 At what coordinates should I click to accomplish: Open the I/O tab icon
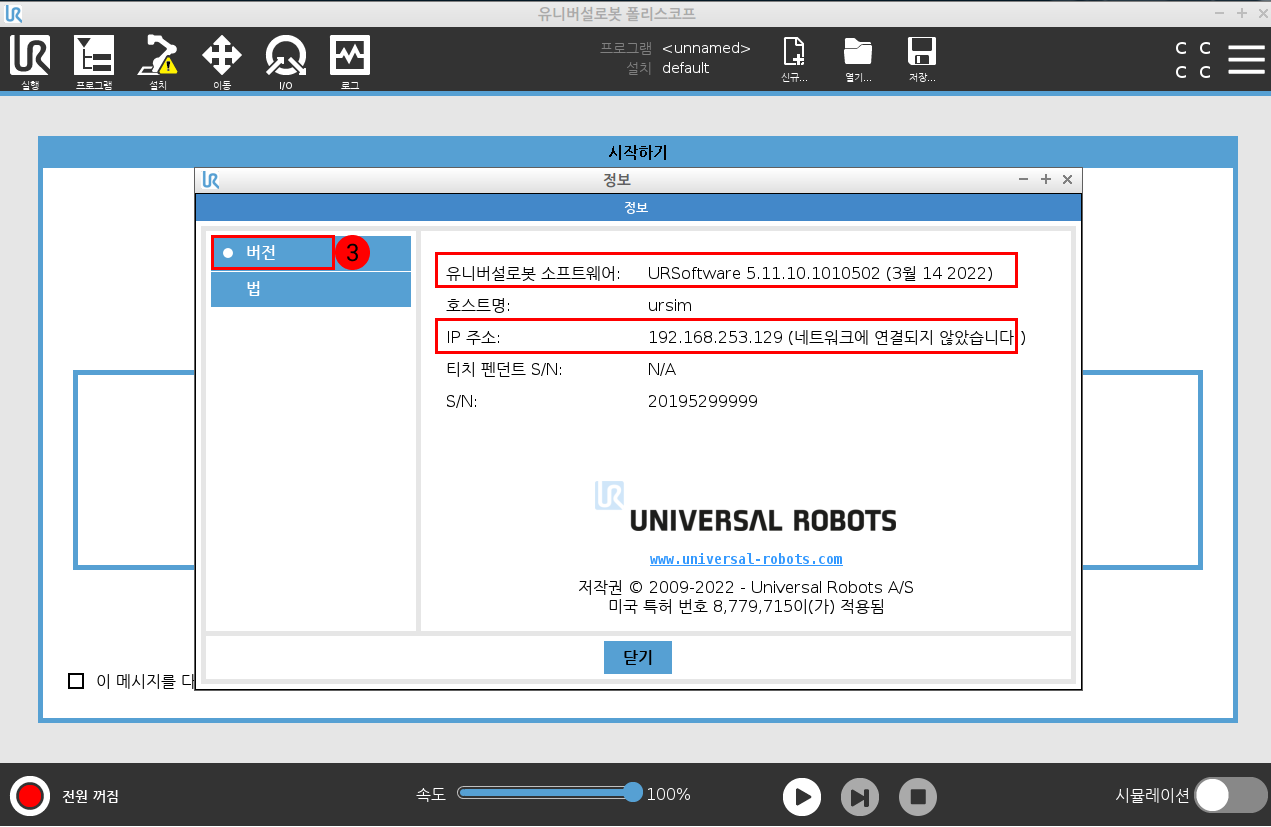(286, 62)
